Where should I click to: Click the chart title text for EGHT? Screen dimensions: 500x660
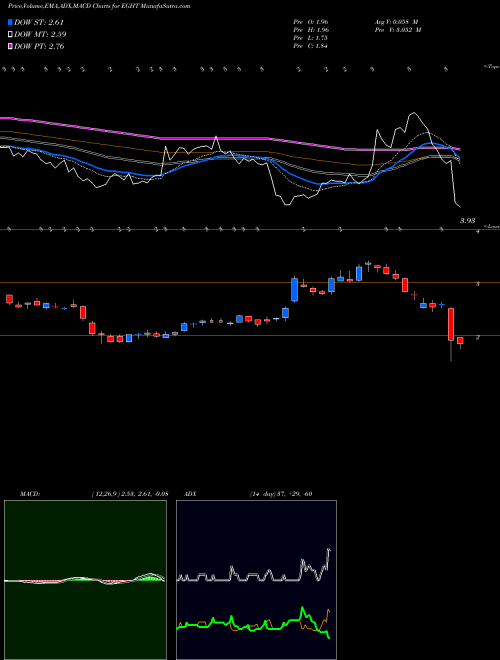(x=99, y=6)
